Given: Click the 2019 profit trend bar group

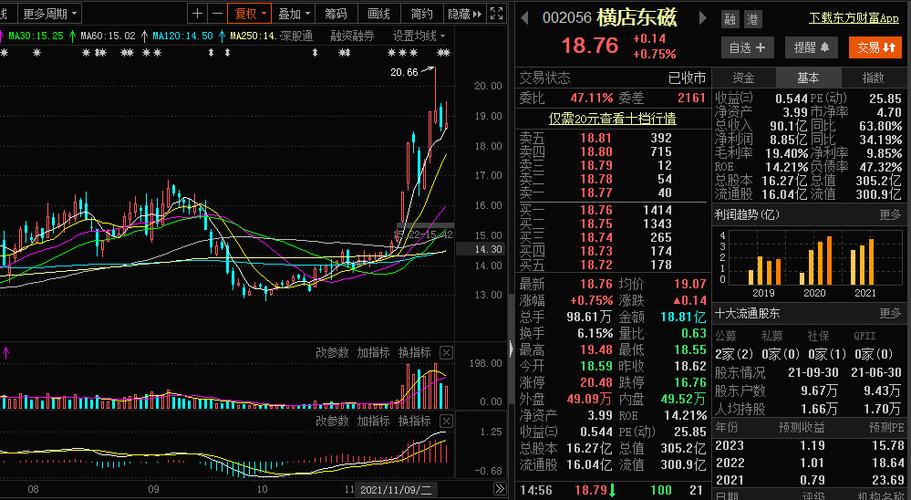Looking at the screenshot, I should (765, 270).
